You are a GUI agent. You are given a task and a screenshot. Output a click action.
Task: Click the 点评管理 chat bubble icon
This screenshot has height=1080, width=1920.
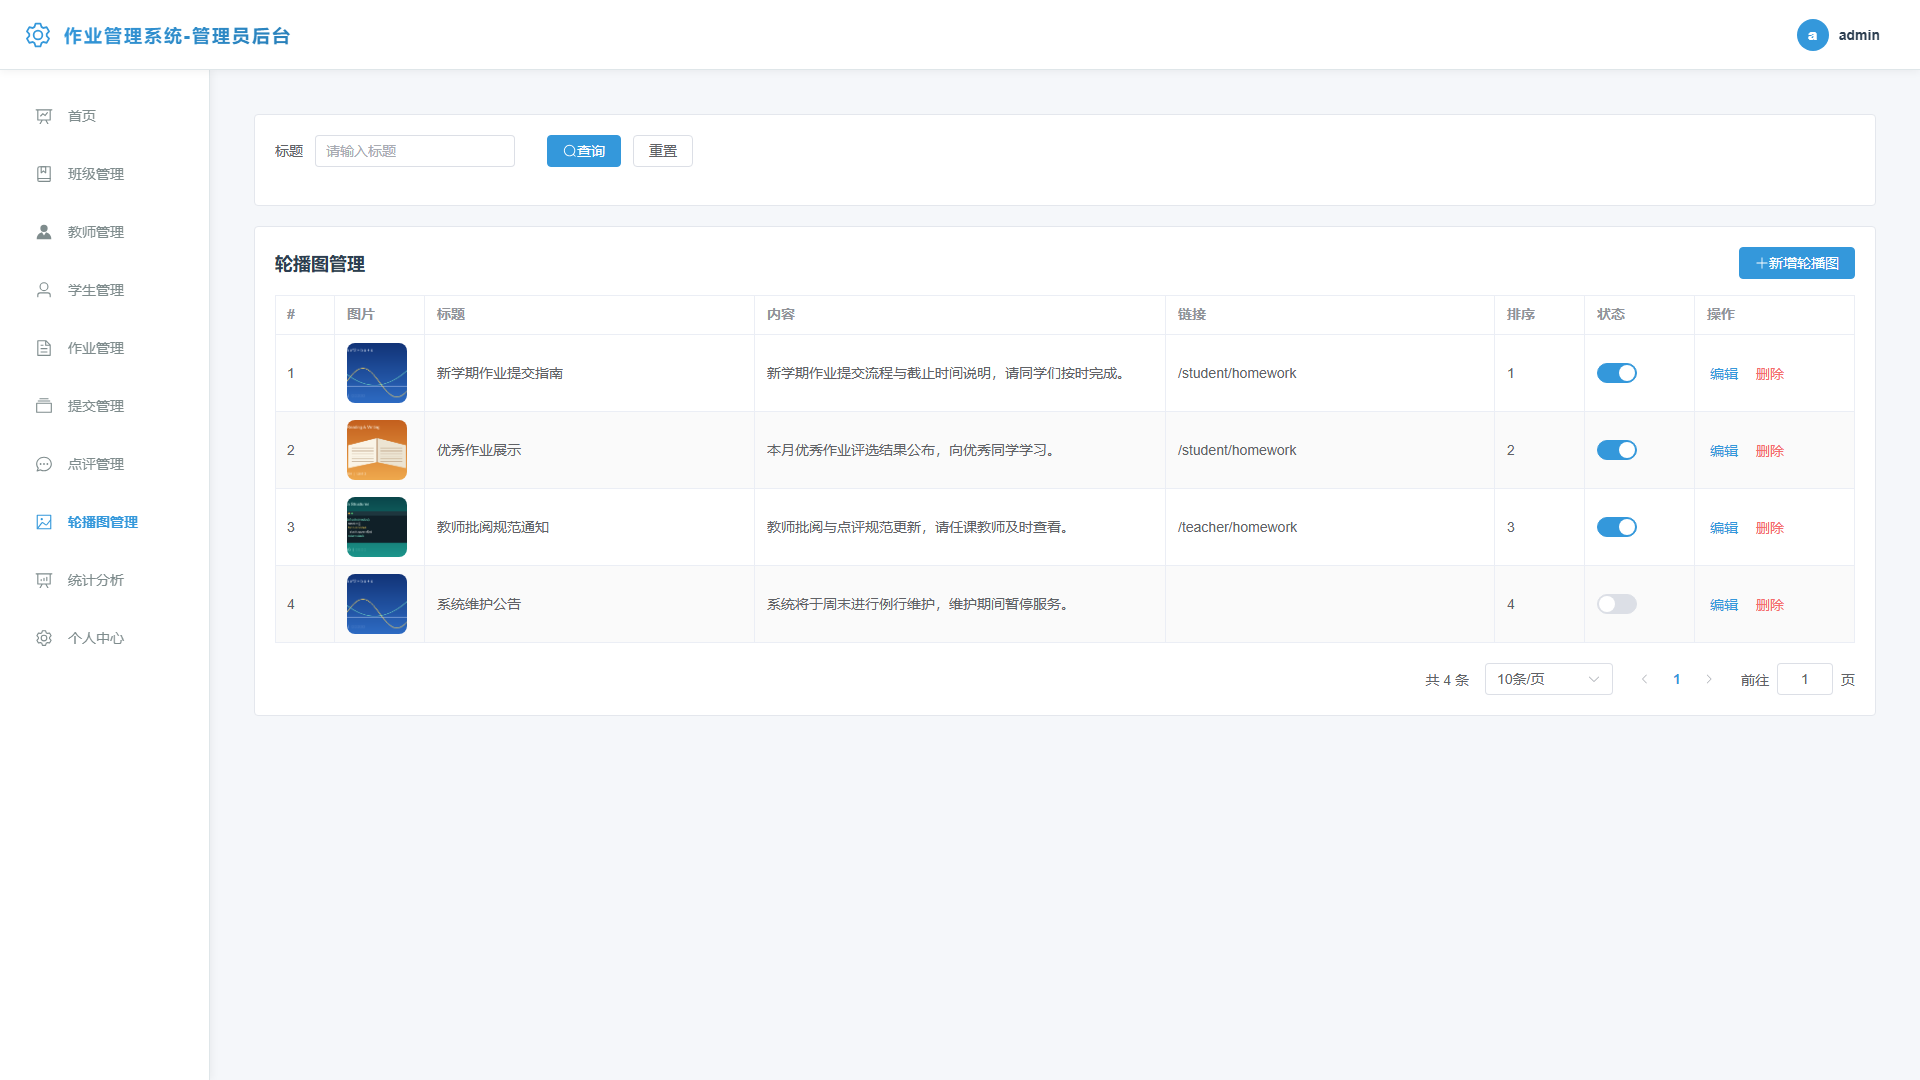(x=44, y=464)
